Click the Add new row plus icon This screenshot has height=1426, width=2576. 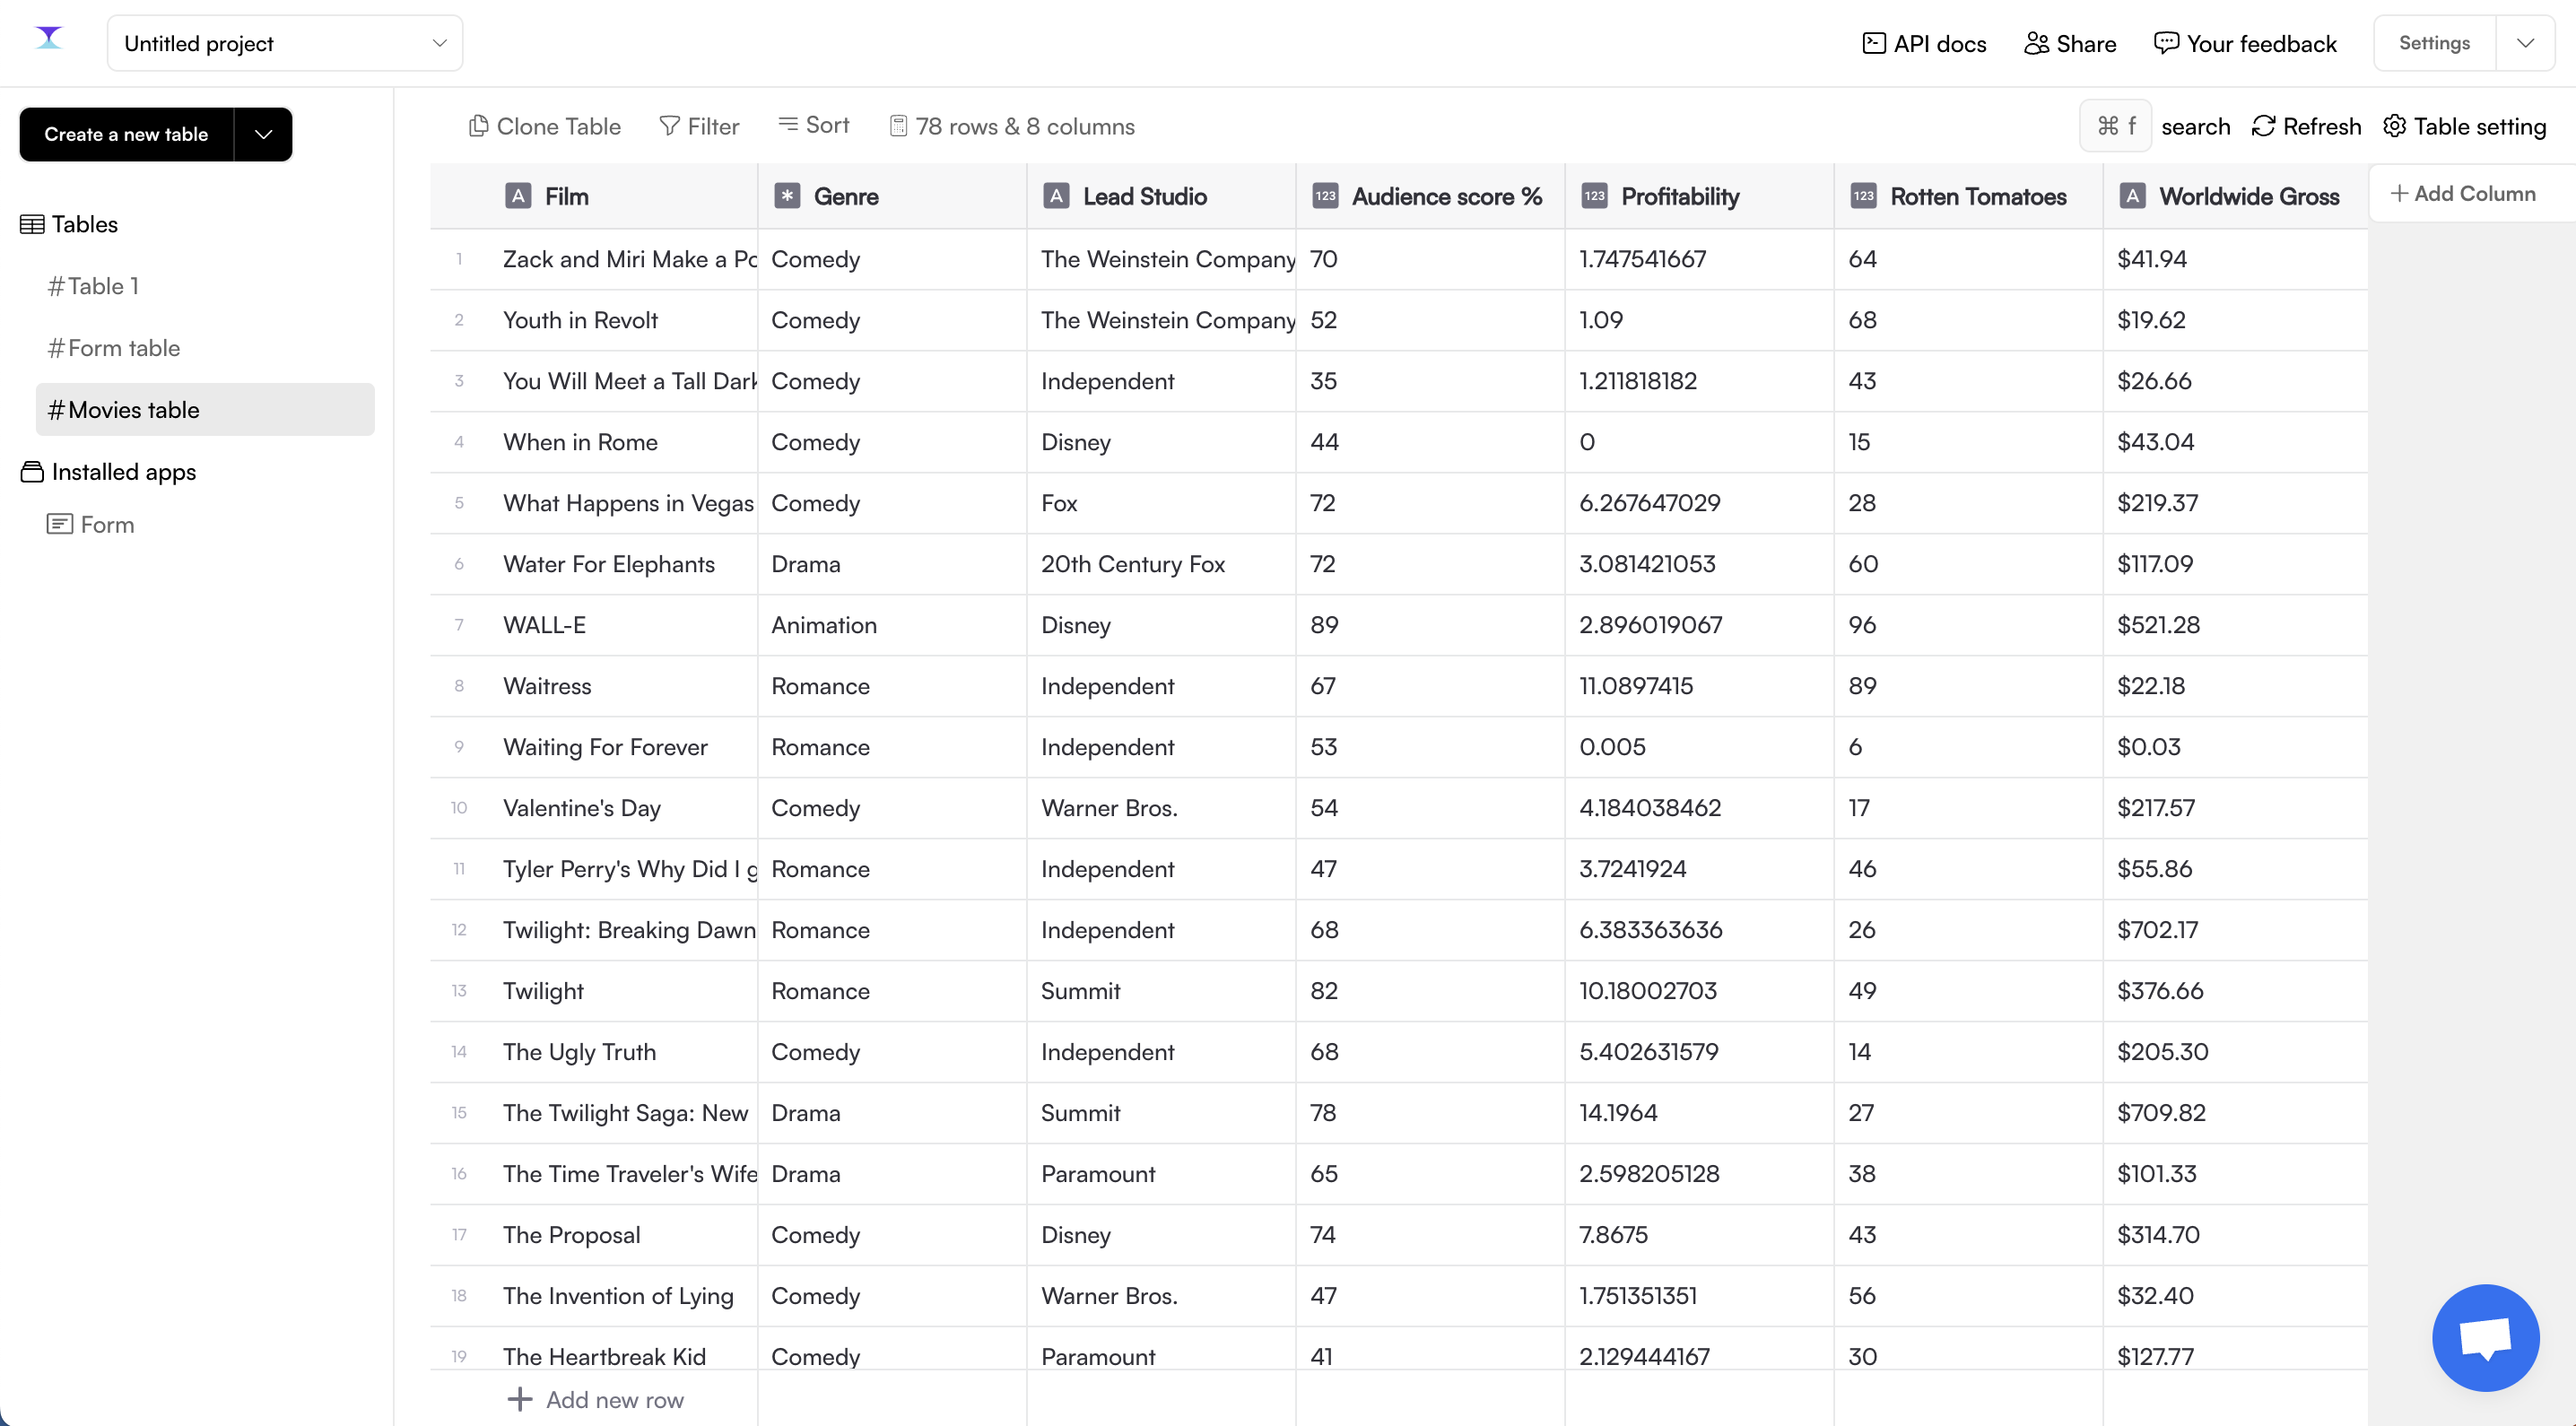(519, 1399)
